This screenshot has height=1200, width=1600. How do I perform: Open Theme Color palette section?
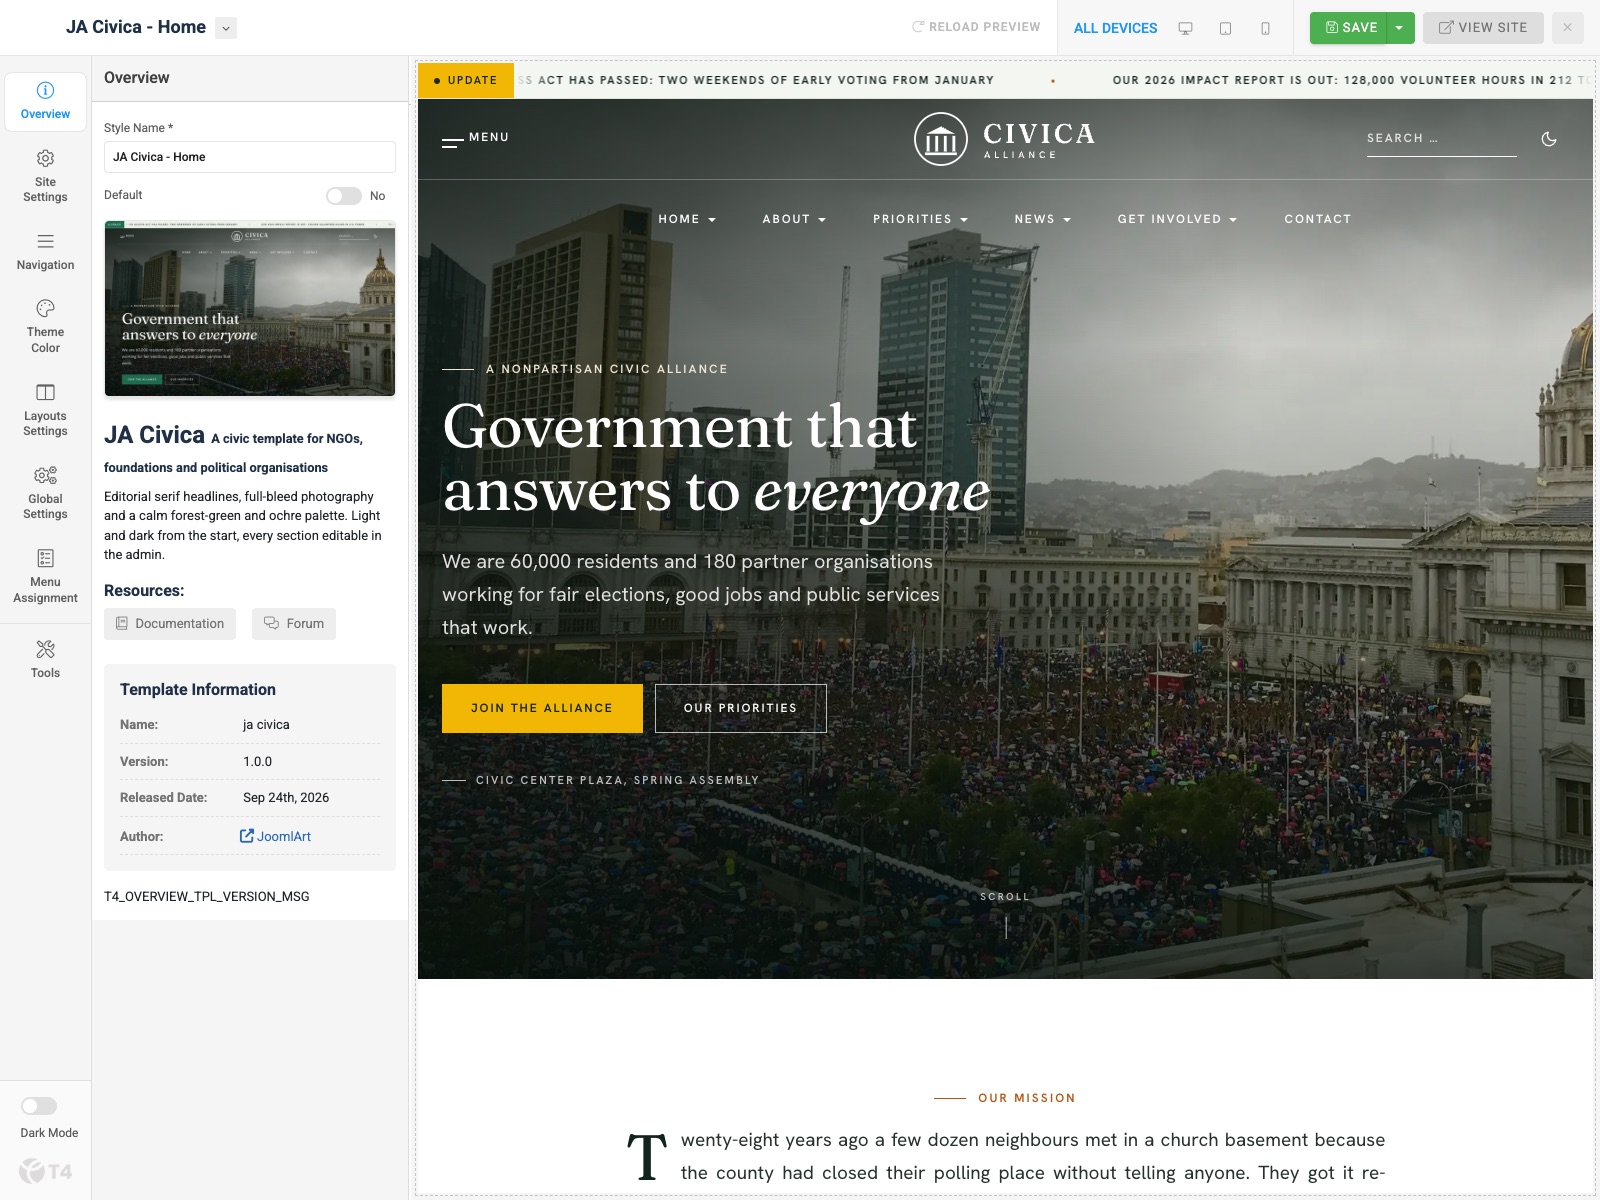45,326
